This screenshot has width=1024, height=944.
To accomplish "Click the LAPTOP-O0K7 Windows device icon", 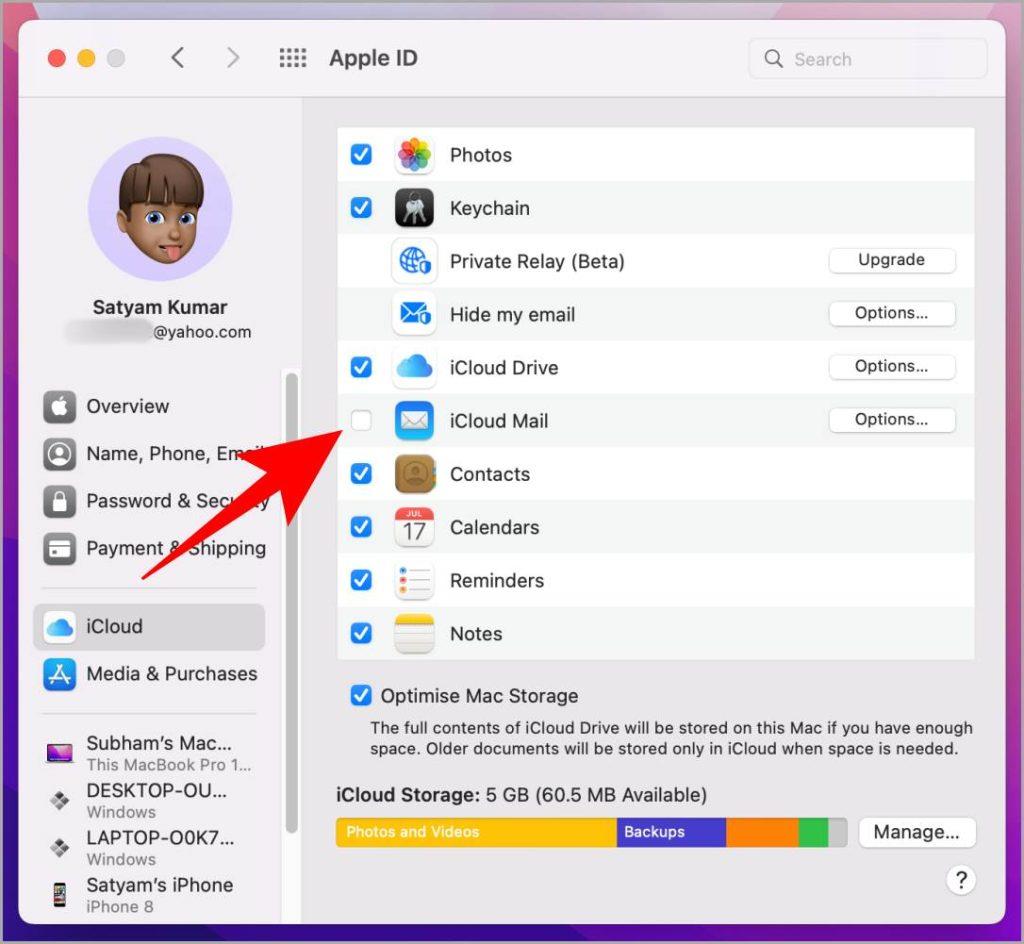I will tap(59, 847).
